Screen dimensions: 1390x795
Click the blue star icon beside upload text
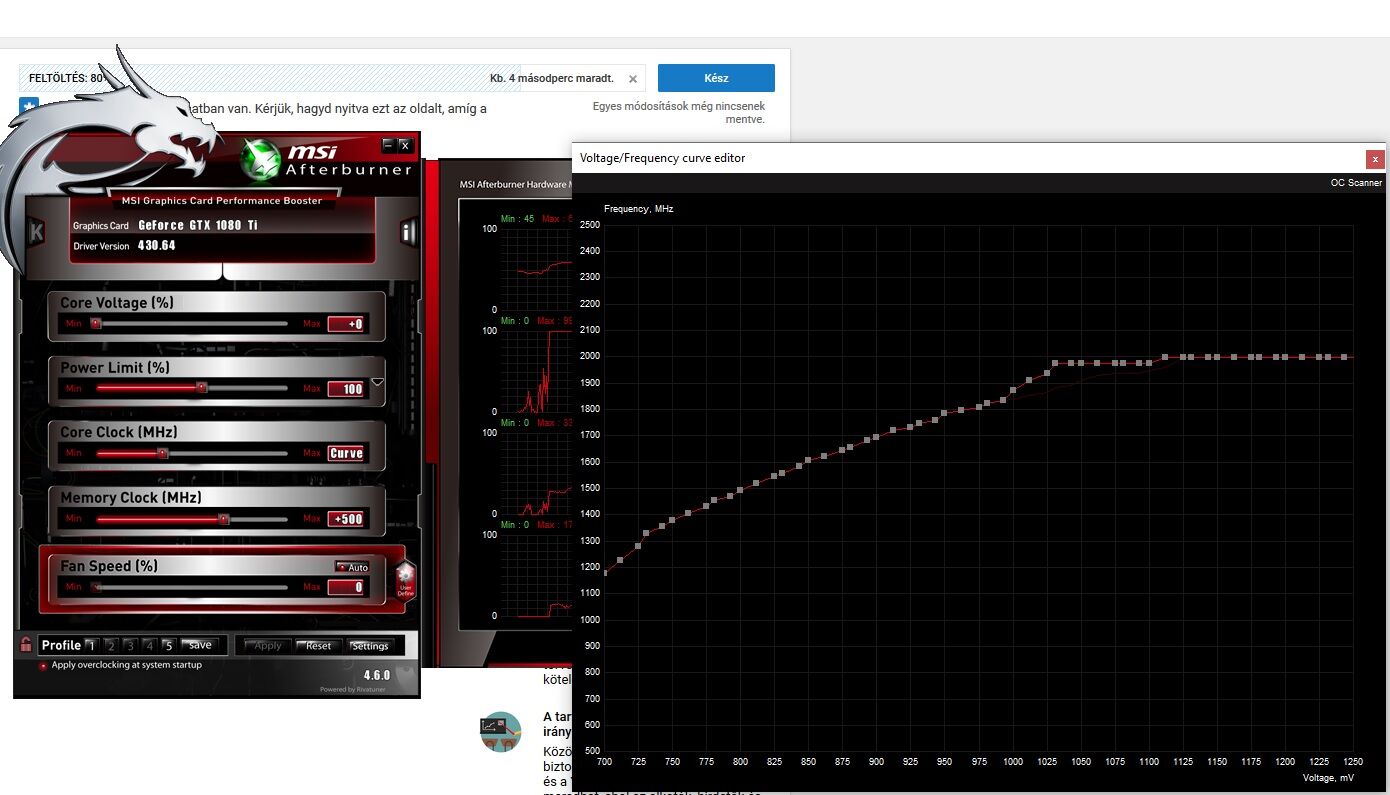(28, 106)
